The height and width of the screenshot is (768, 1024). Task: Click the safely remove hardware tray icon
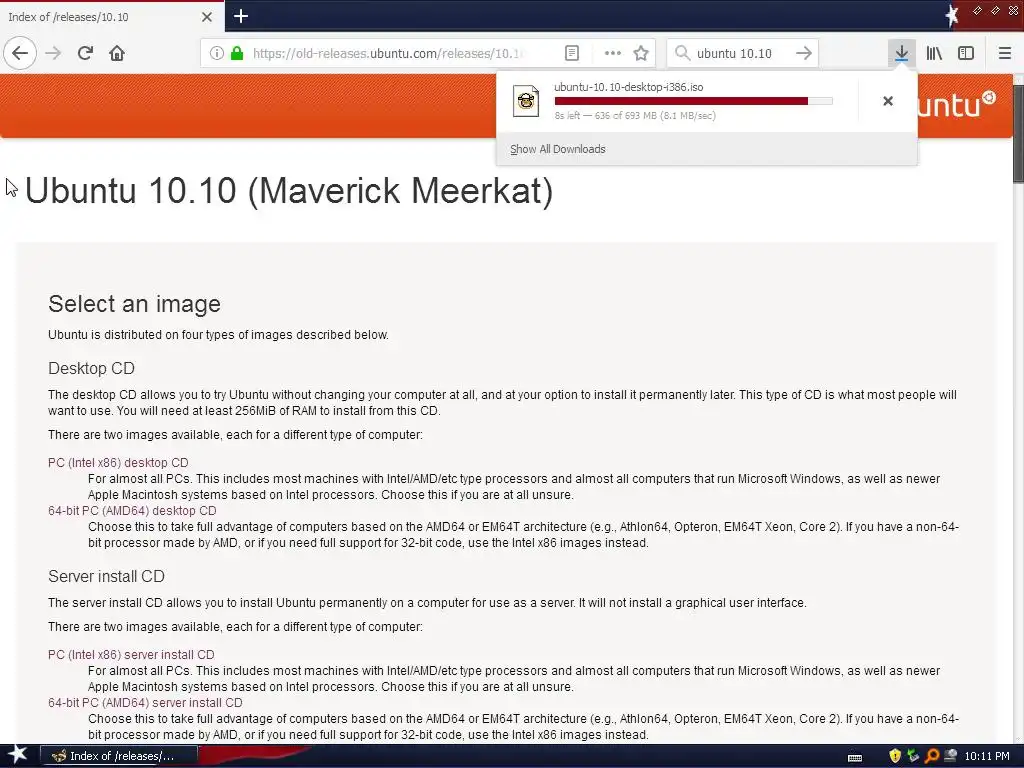coord(912,756)
